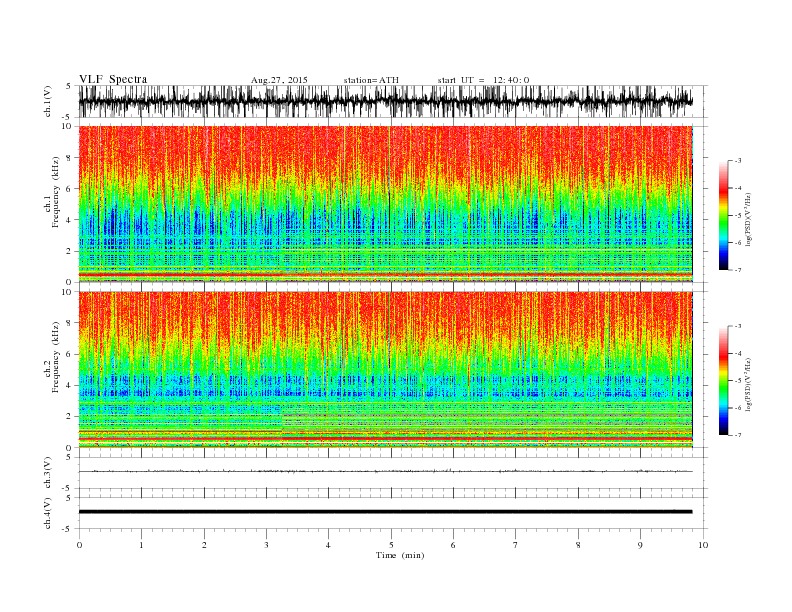Screen dimensions: 792x612
Task: Click time axis tick label "1" at bottom
Action: click(x=141, y=545)
